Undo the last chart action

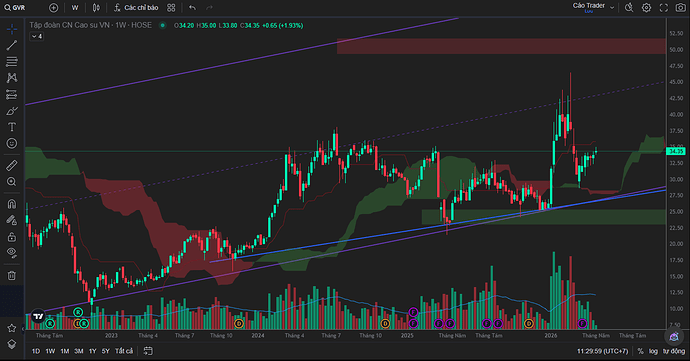pos(192,8)
